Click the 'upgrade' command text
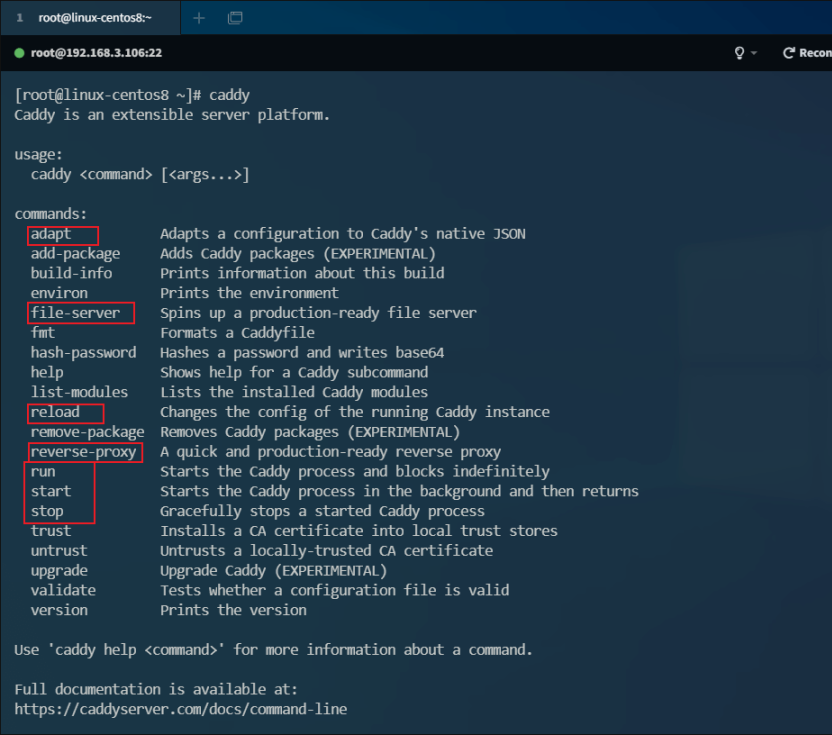832x735 pixels. point(59,570)
